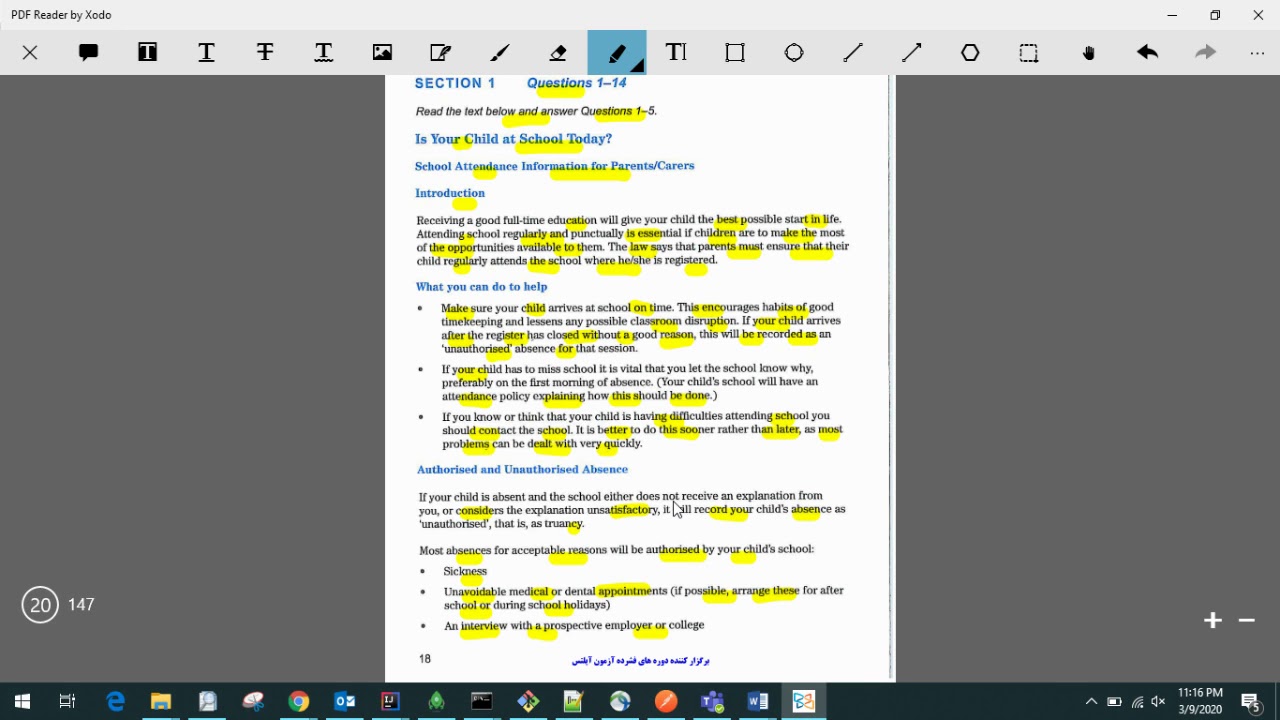Launch Microsoft Edge from the taskbar
This screenshot has height=720, width=1280.
(116, 702)
